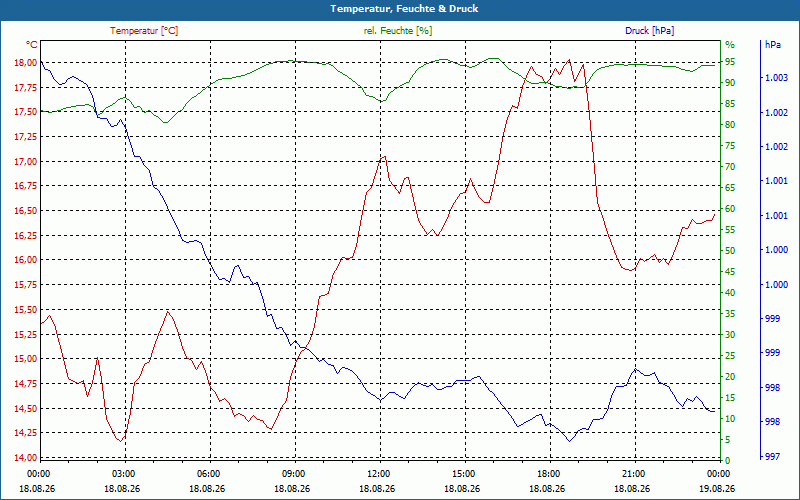The image size is (800, 500).
Task: Click the green '20' humidity axis value
Action: [x=730, y=377]
